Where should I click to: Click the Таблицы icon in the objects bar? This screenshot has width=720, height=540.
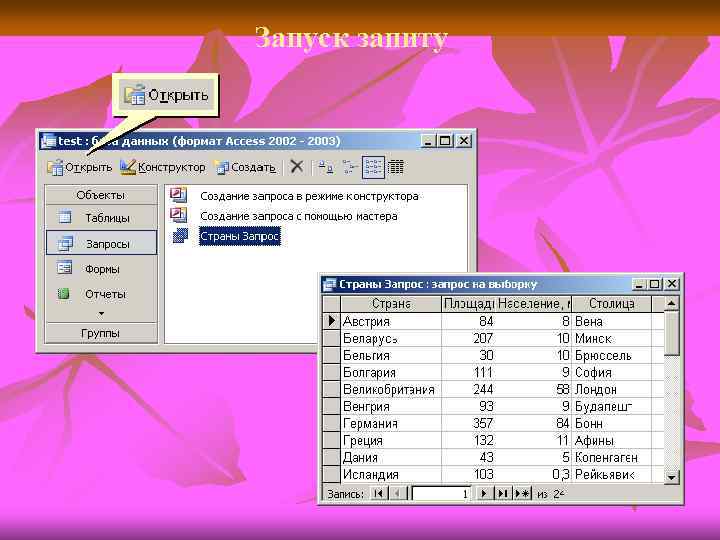point(65,217)
